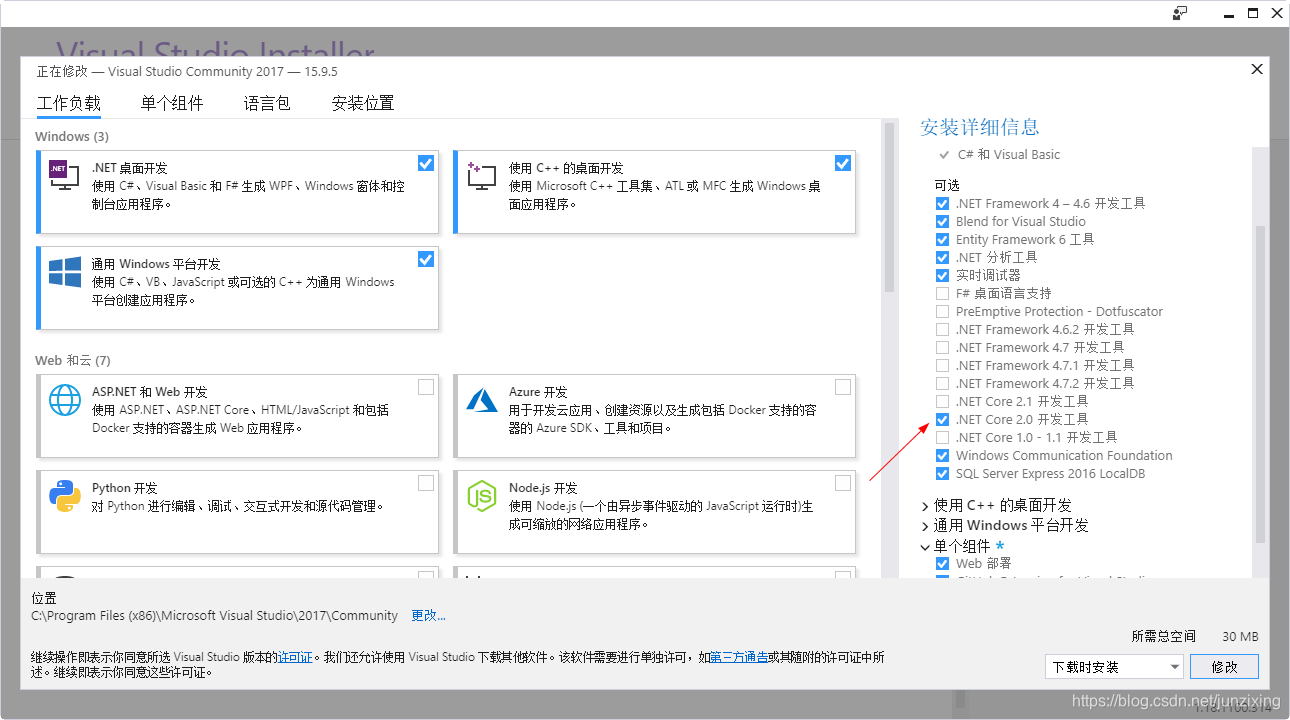This screenshot has height=720, width=1290.
Task: Click the 修改 button
Action: (1225, 666)
